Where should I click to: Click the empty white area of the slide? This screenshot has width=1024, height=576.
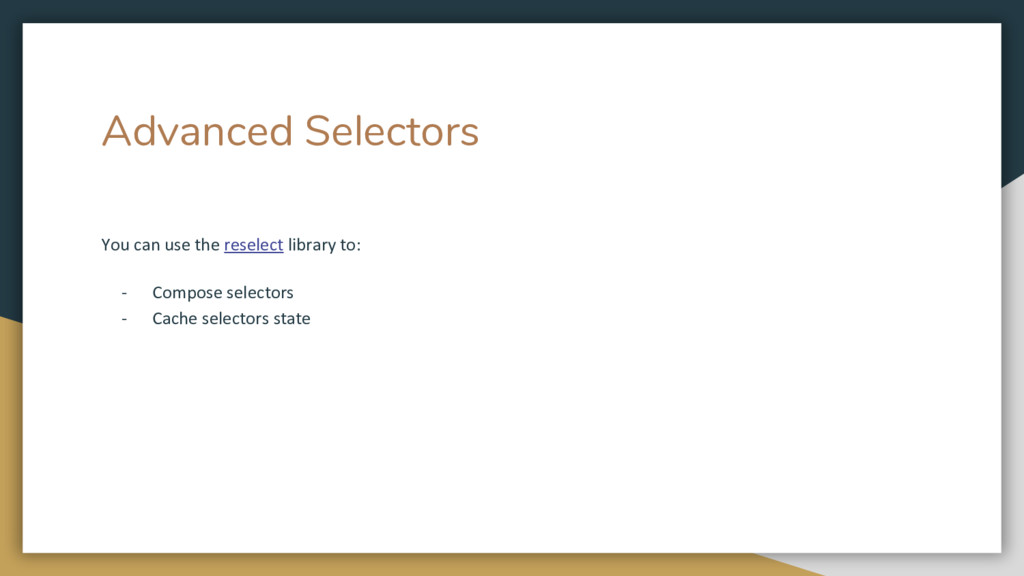point(653,405)
